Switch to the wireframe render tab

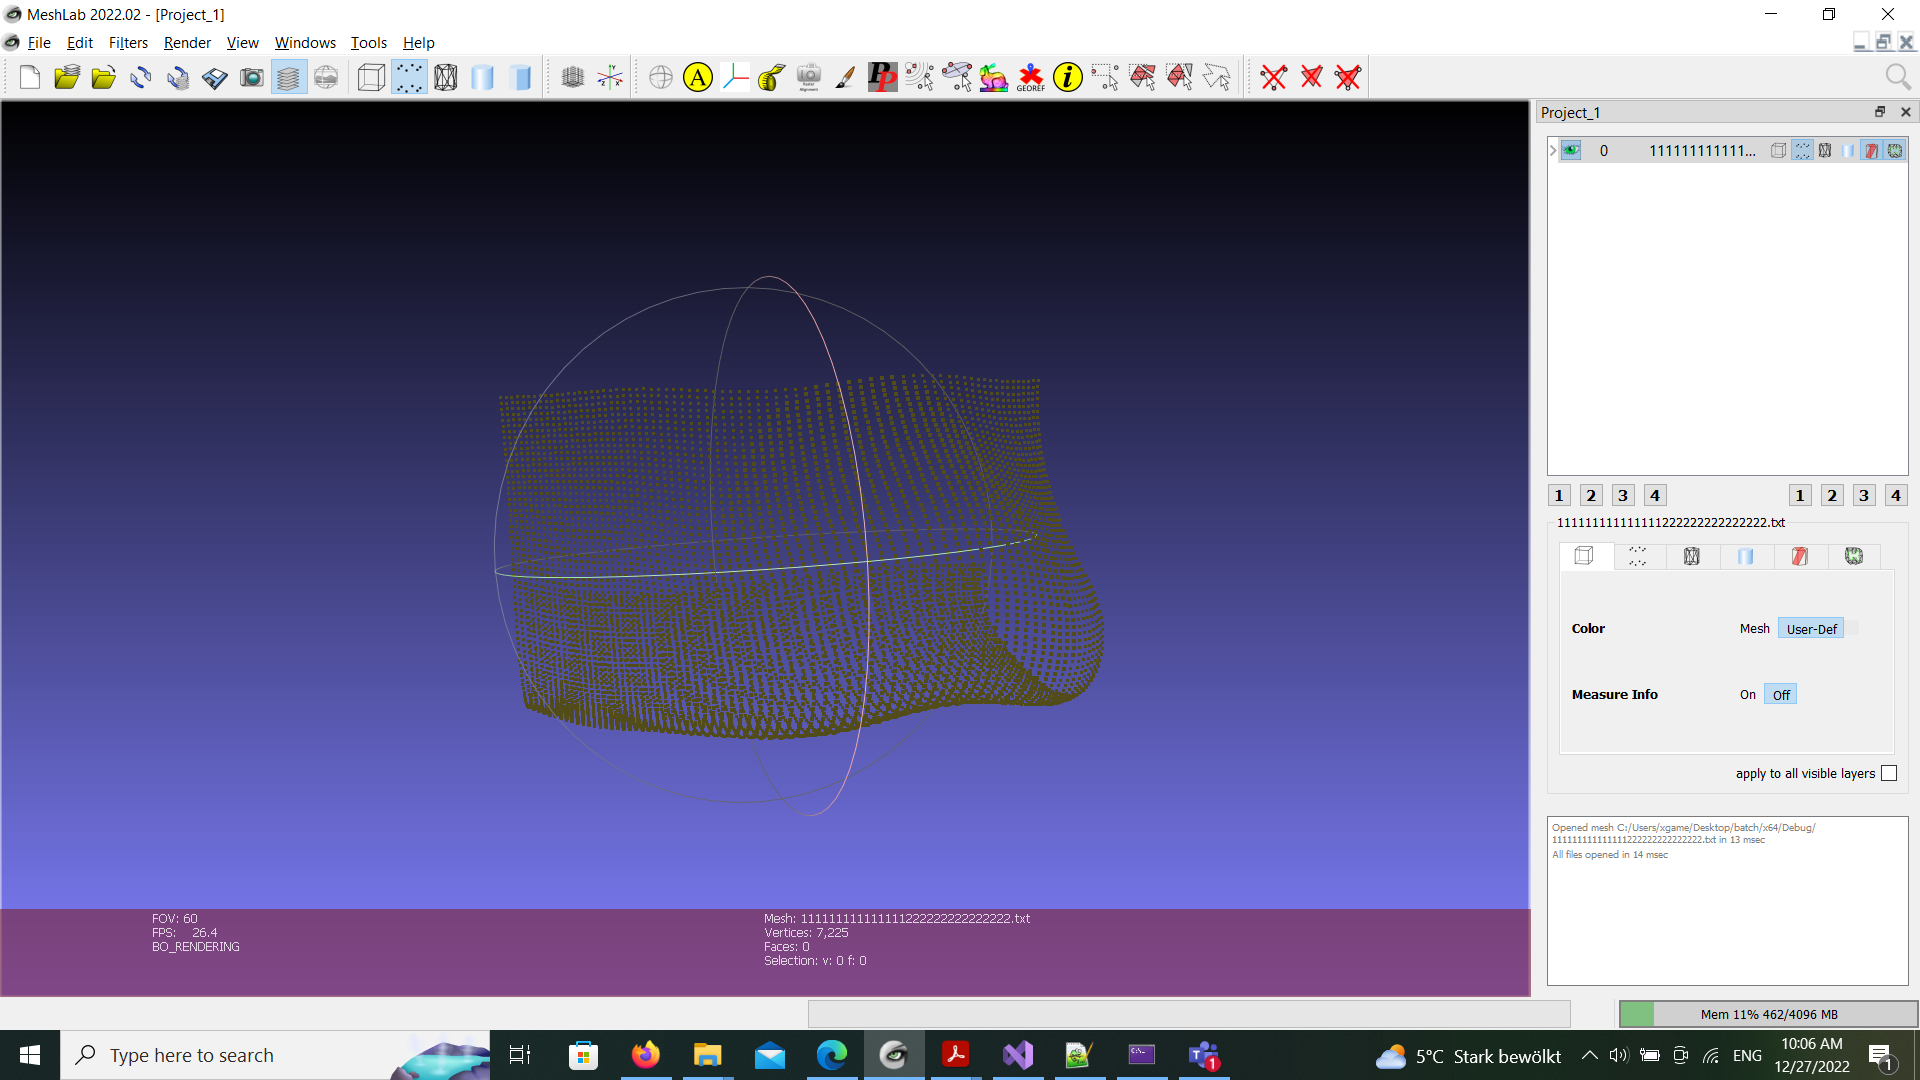pos(1692,556)
